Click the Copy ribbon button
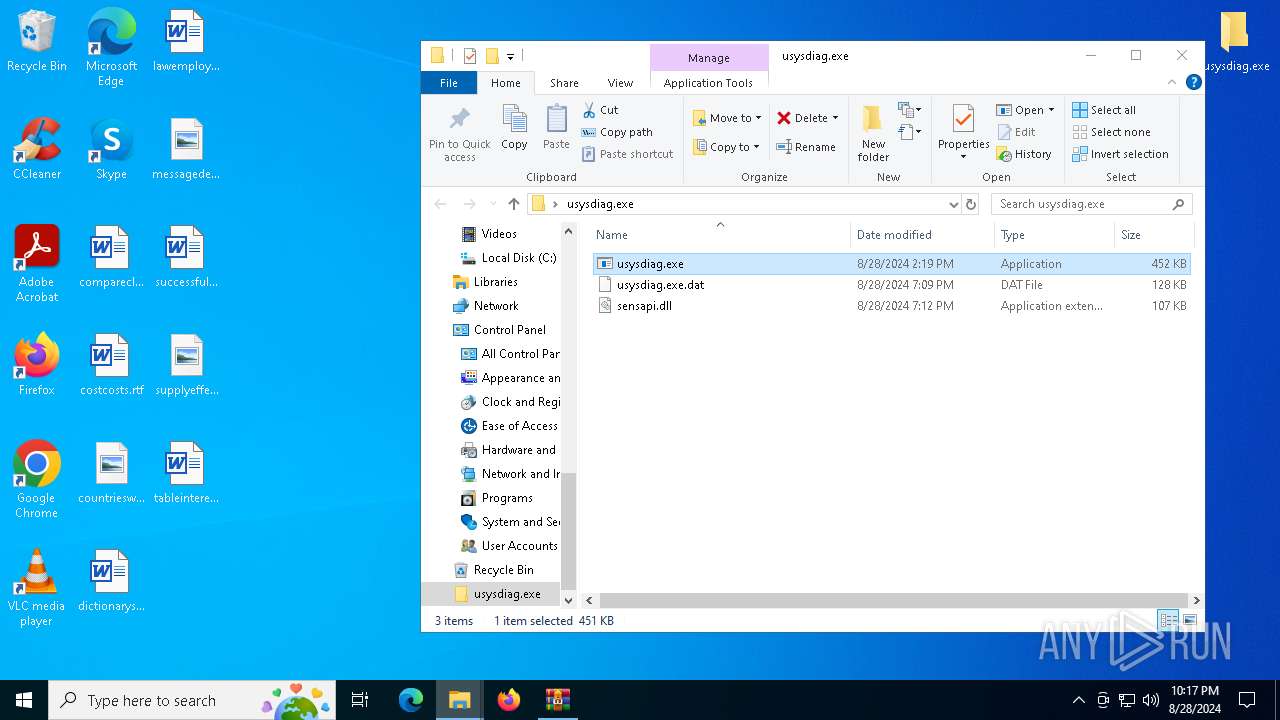This screenshot has height=720, width=1280. [514, 127]
